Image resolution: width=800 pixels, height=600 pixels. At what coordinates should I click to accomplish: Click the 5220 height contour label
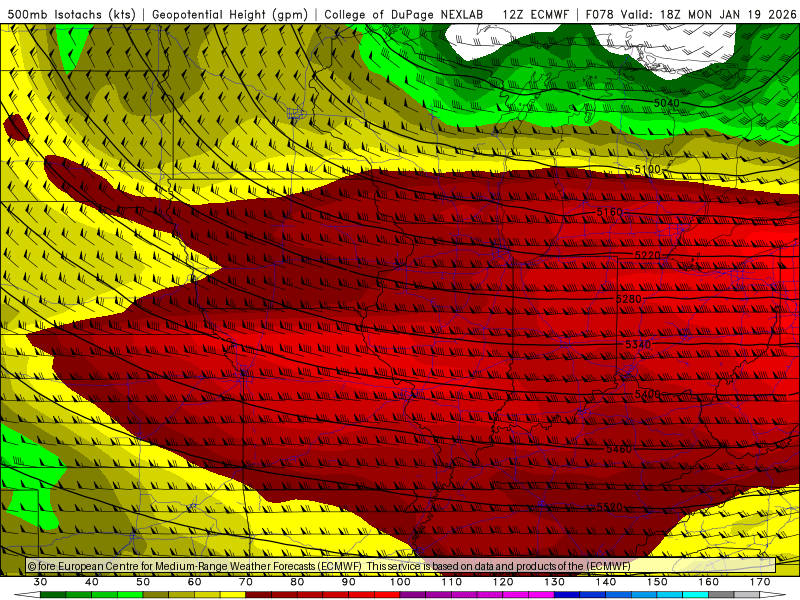(647, 255)
